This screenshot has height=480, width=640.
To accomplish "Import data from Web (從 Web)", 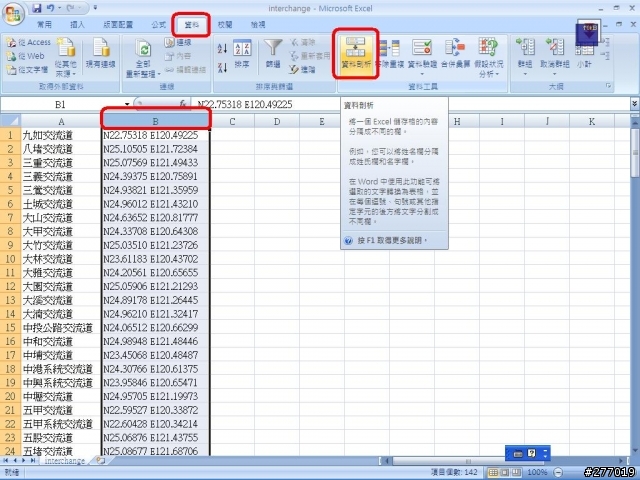I will point(25,56).
